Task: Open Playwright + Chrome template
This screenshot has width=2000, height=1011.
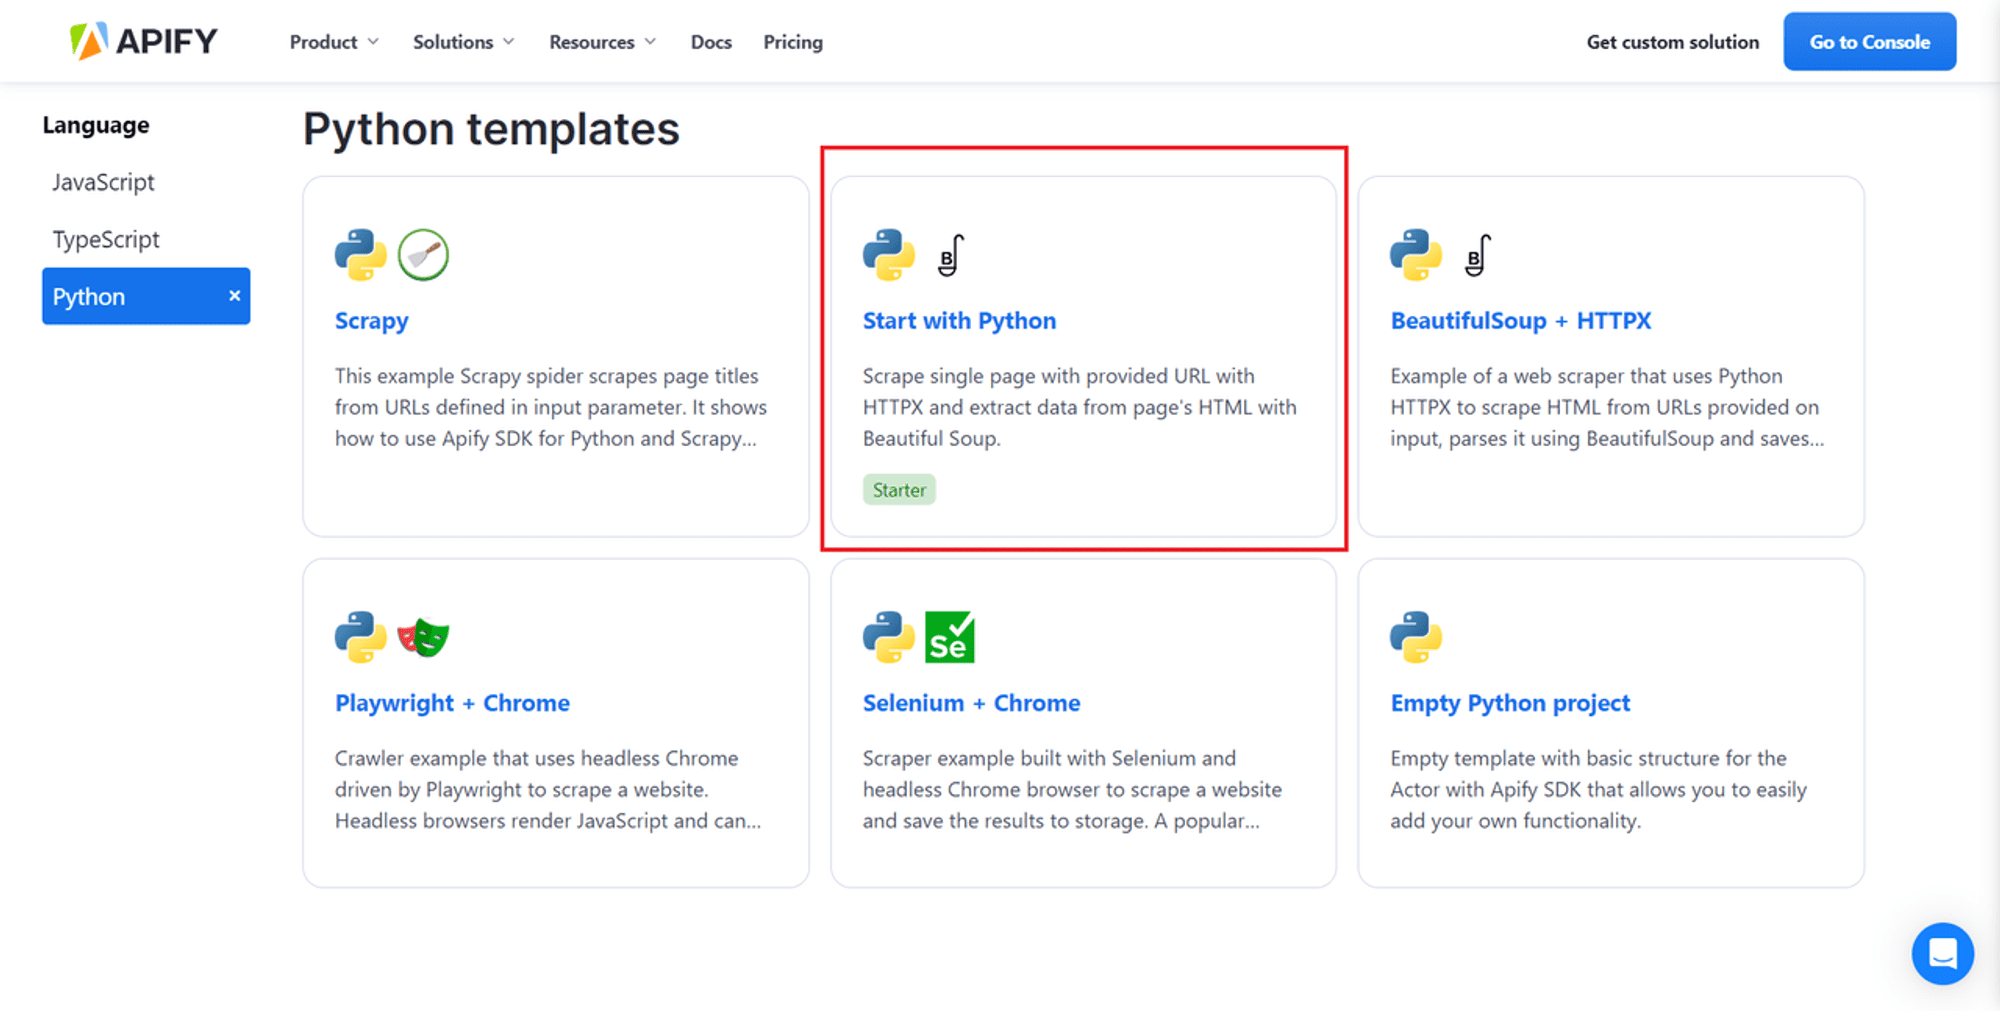Action: click(x=452, y=703)
